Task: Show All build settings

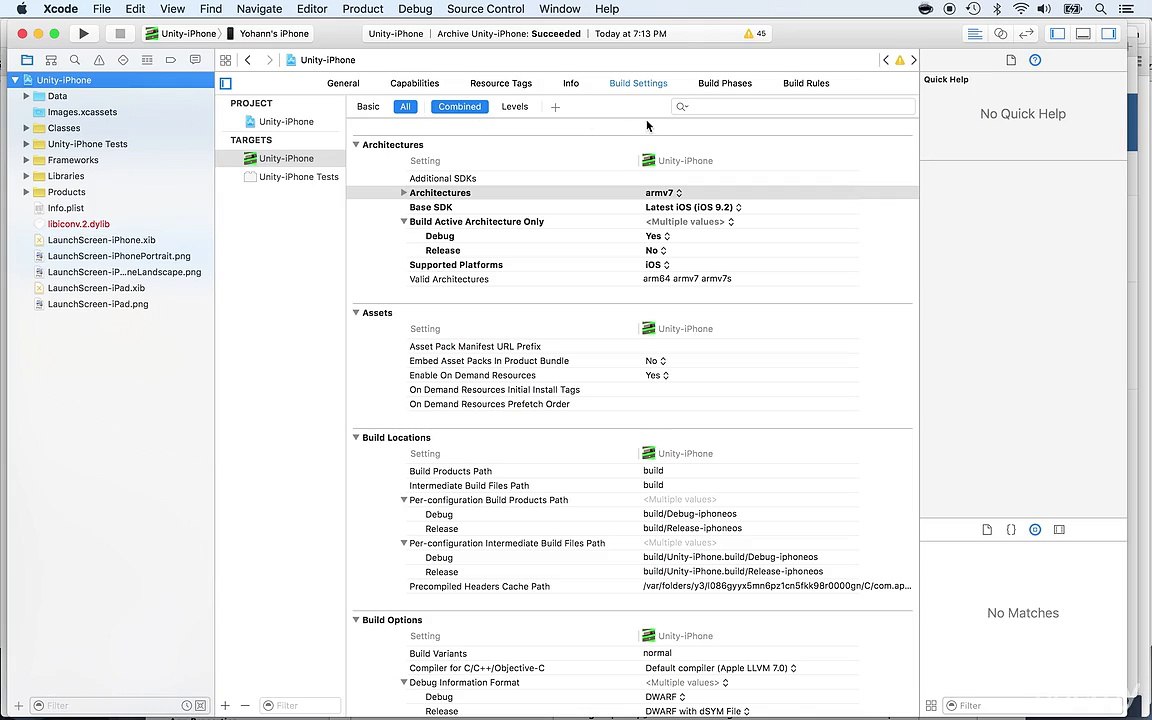Action: pos(405,107)
